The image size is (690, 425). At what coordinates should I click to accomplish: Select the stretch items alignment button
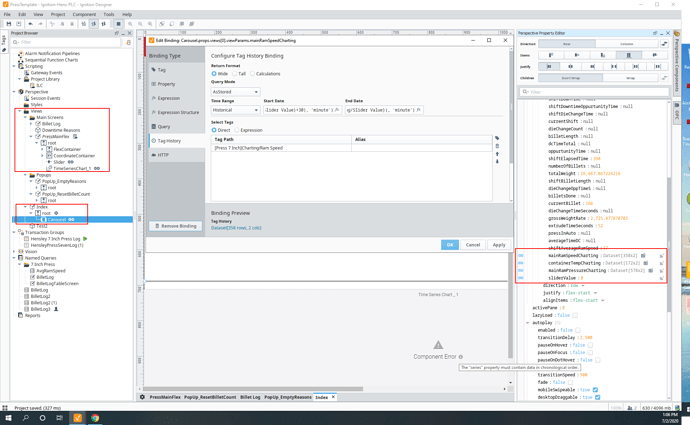[628, 55]
